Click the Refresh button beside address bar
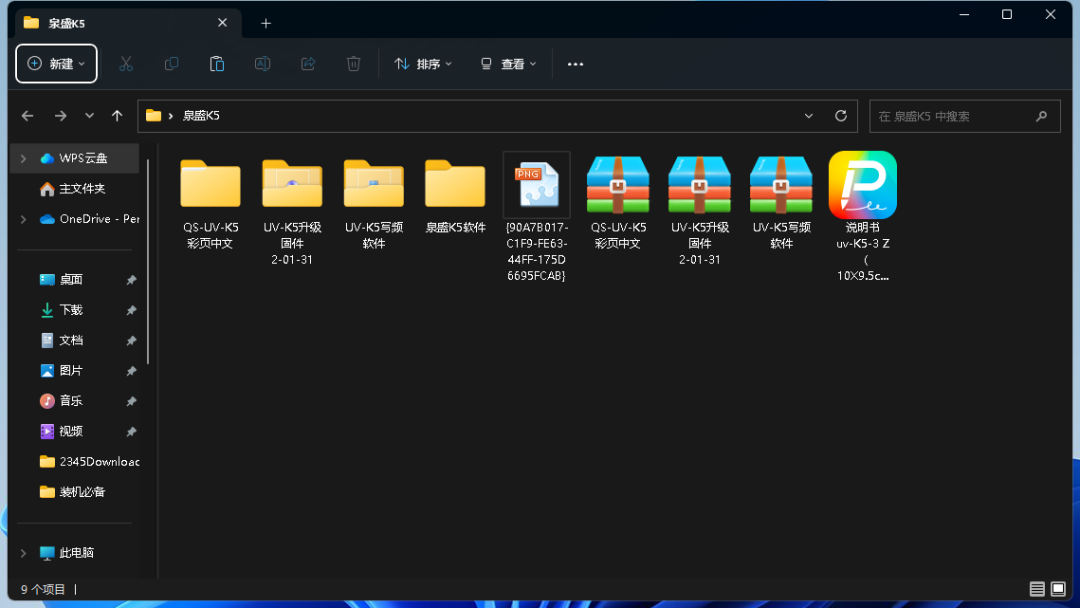 (x=841, y=116)
